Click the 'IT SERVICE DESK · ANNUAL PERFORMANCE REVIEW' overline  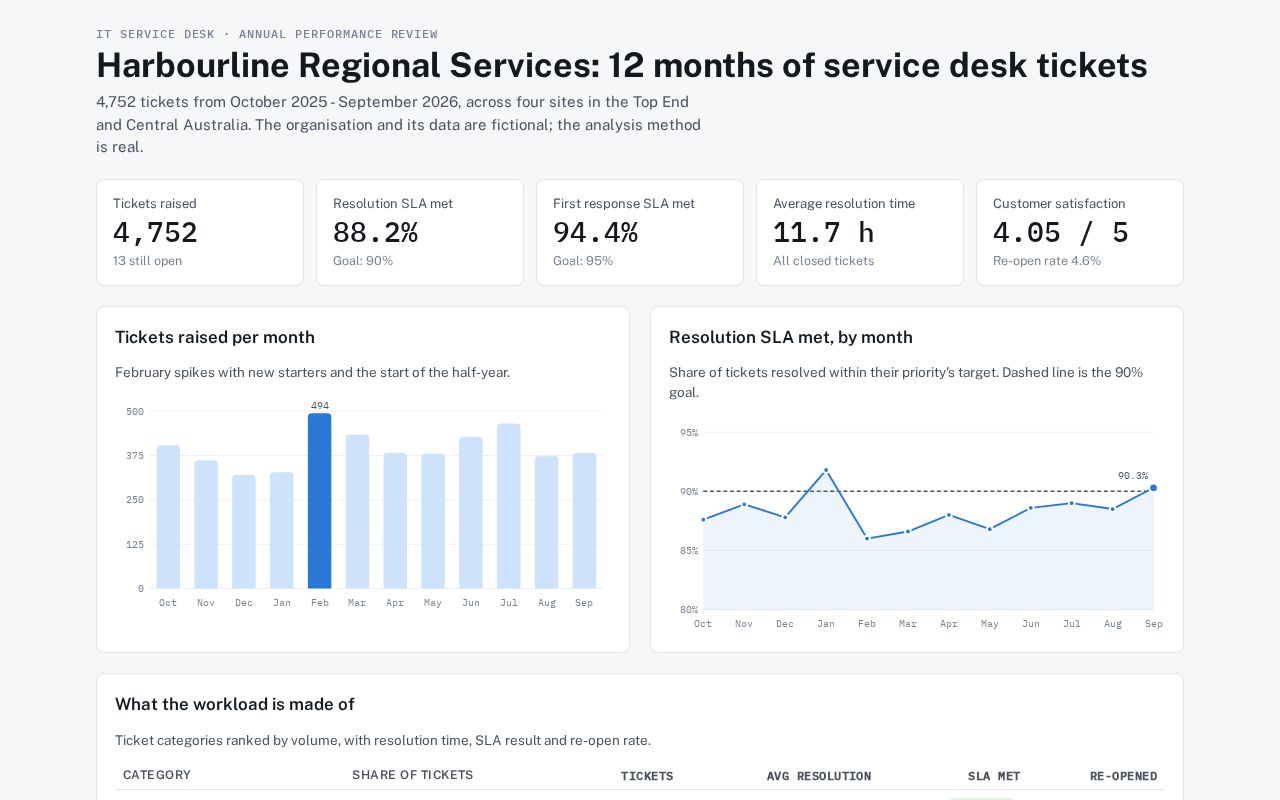(267, 34)
